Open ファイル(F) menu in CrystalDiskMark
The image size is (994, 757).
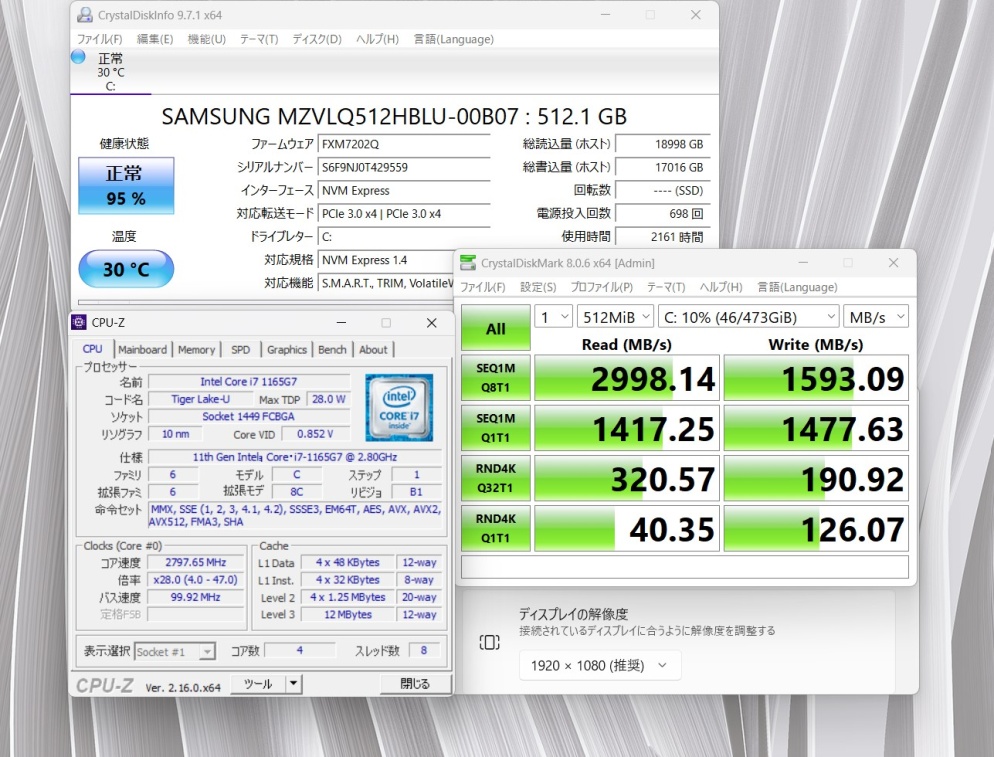click(482, 287)
